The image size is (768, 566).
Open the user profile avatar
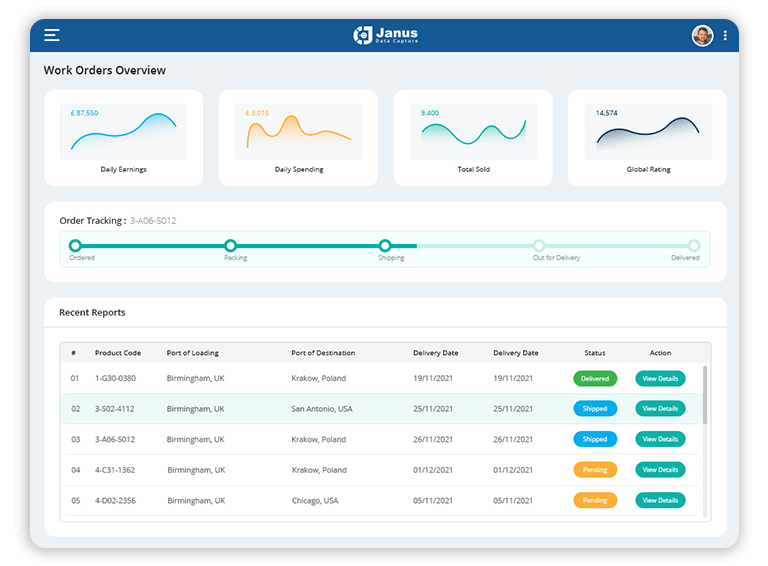pyautogui.click(x=702, y=35)
